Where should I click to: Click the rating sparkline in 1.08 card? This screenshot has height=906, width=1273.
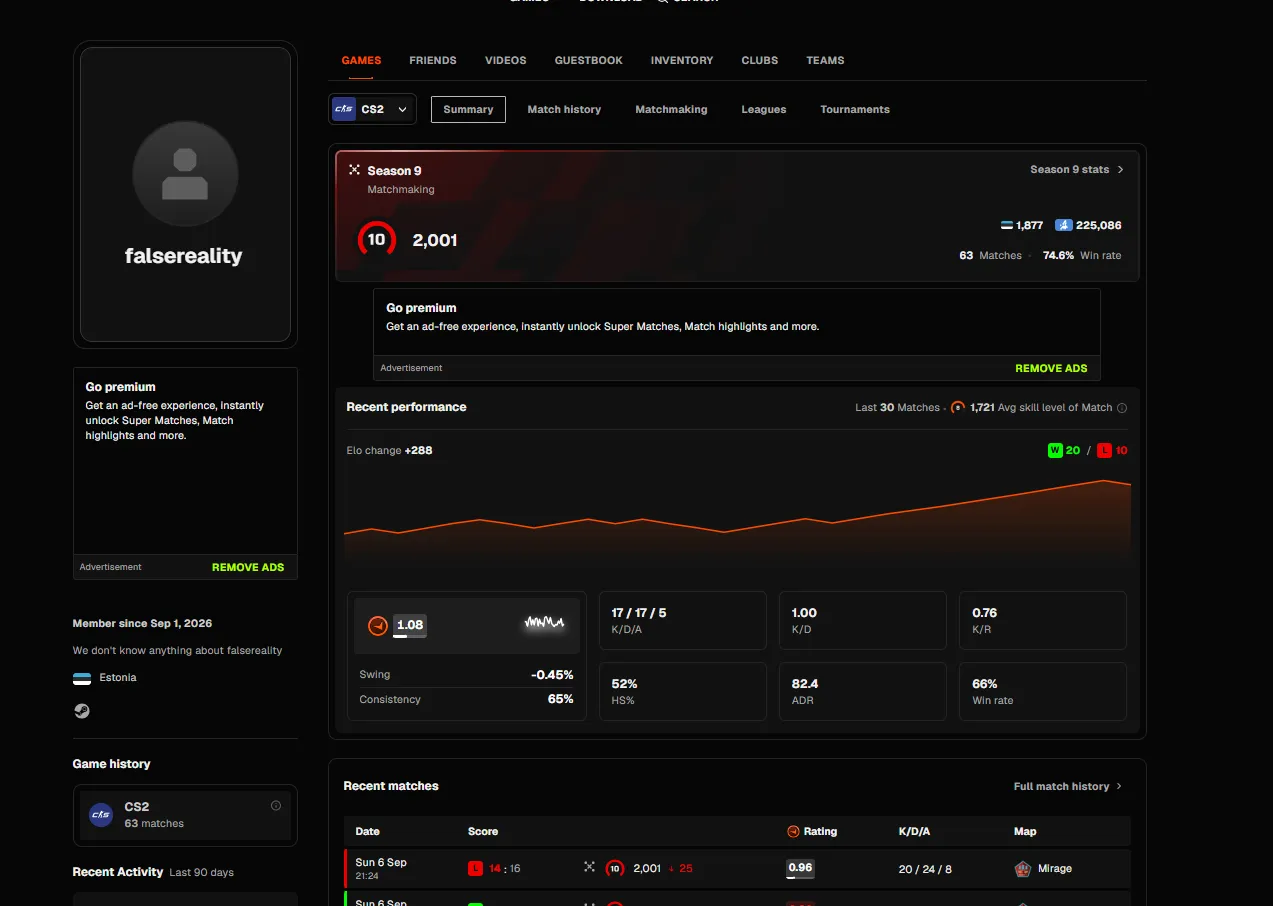[544, 623]
